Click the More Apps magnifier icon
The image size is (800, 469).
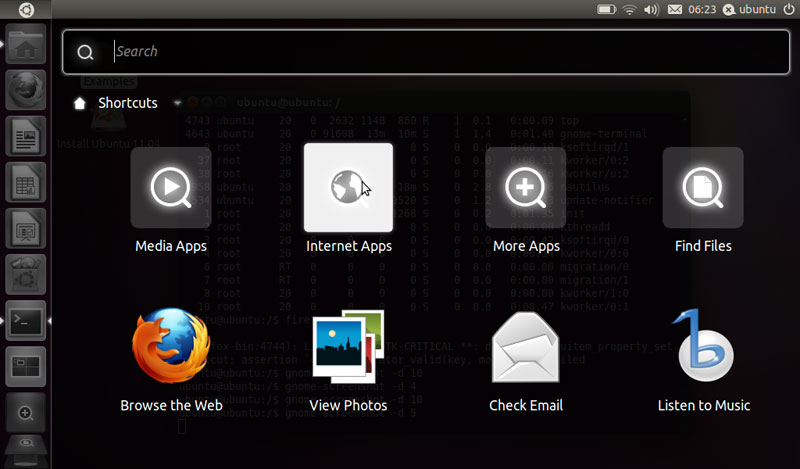(x=526, y=188)
